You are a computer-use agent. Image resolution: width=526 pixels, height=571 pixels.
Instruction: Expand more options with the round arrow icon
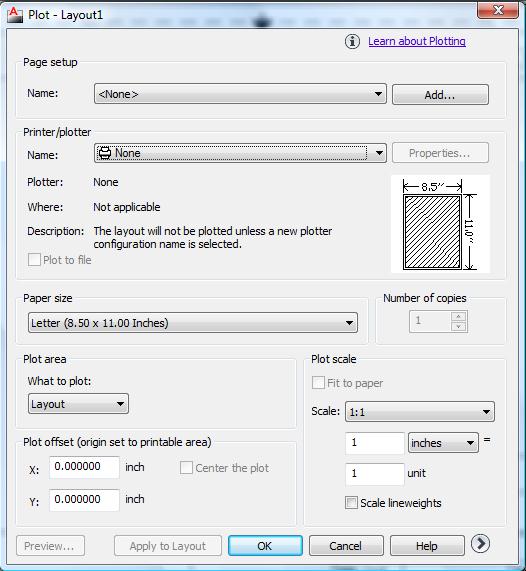tap(480, 544)
